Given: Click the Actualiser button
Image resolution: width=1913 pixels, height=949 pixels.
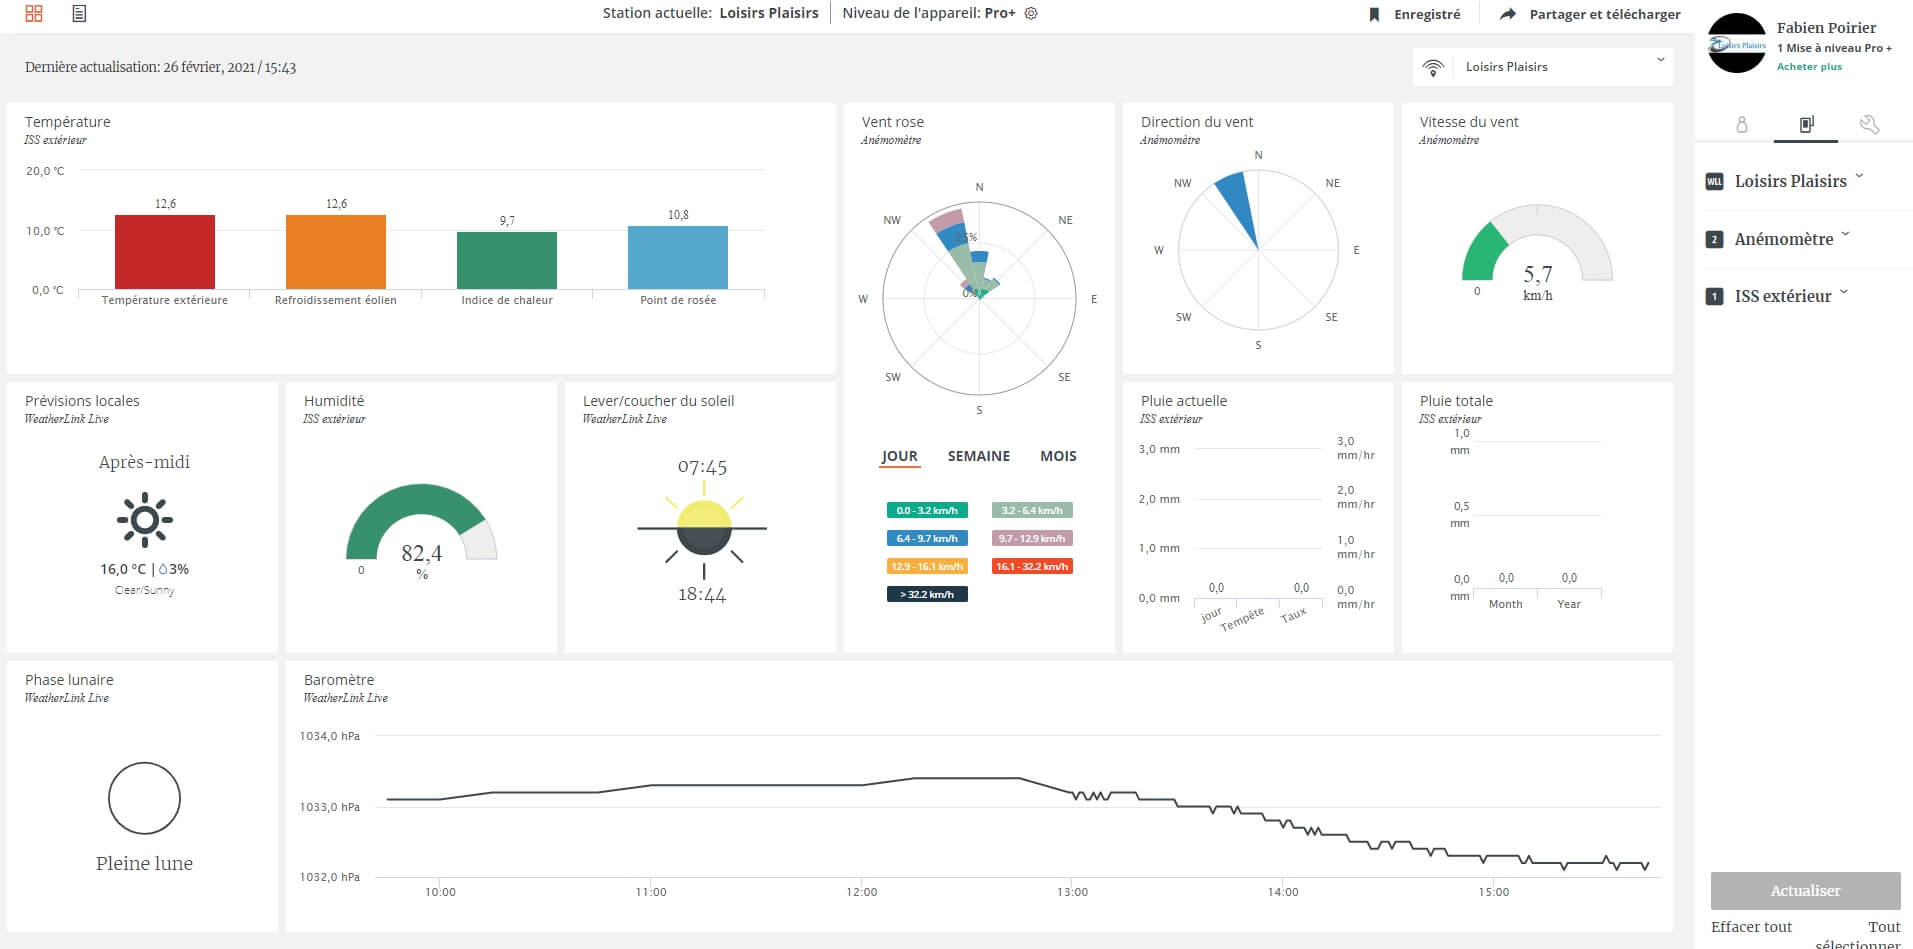Looking at the screenshot, I should click(x=1805, y=890).
